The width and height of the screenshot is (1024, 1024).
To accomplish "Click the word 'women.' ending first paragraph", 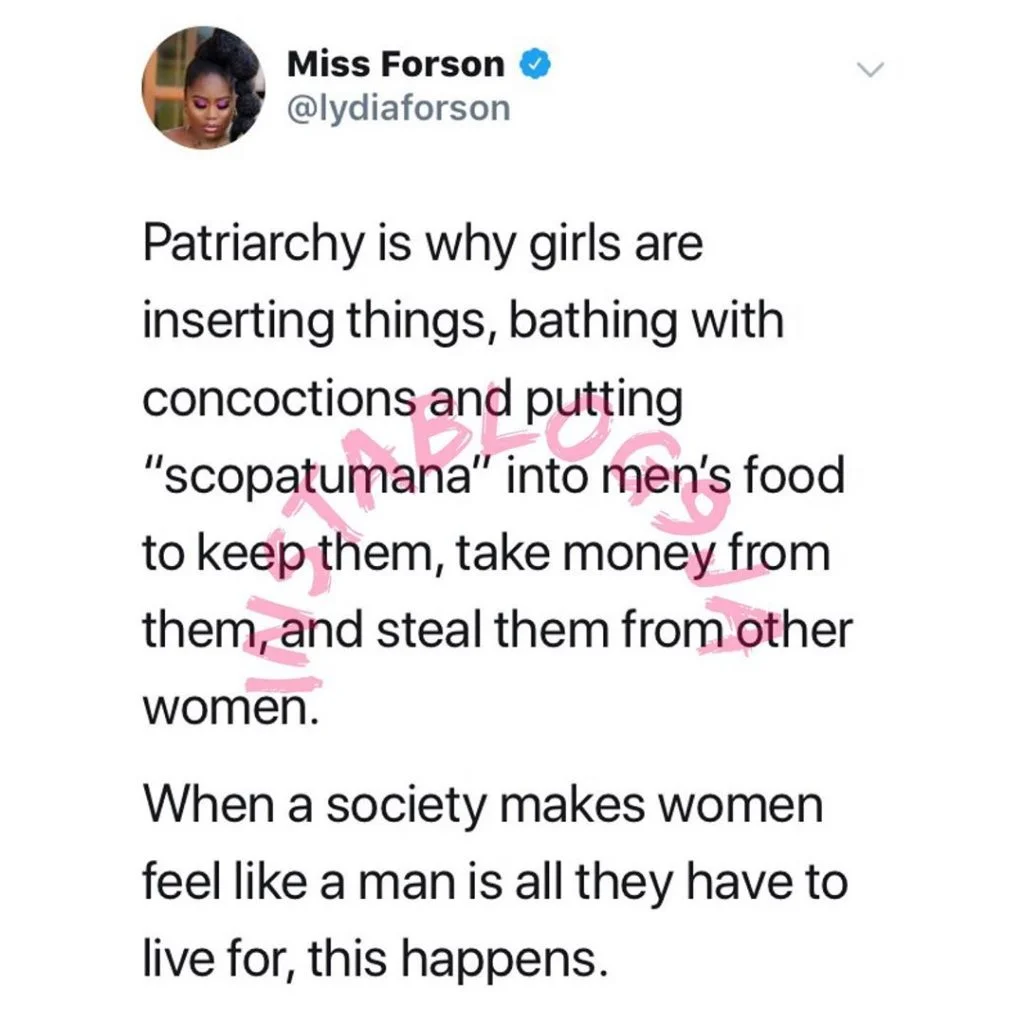I will coord(231,708).
